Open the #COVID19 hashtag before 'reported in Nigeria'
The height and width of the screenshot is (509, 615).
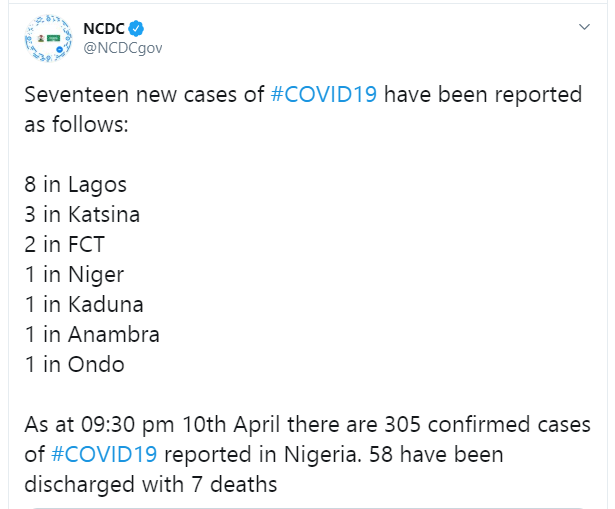coord(104,454)
